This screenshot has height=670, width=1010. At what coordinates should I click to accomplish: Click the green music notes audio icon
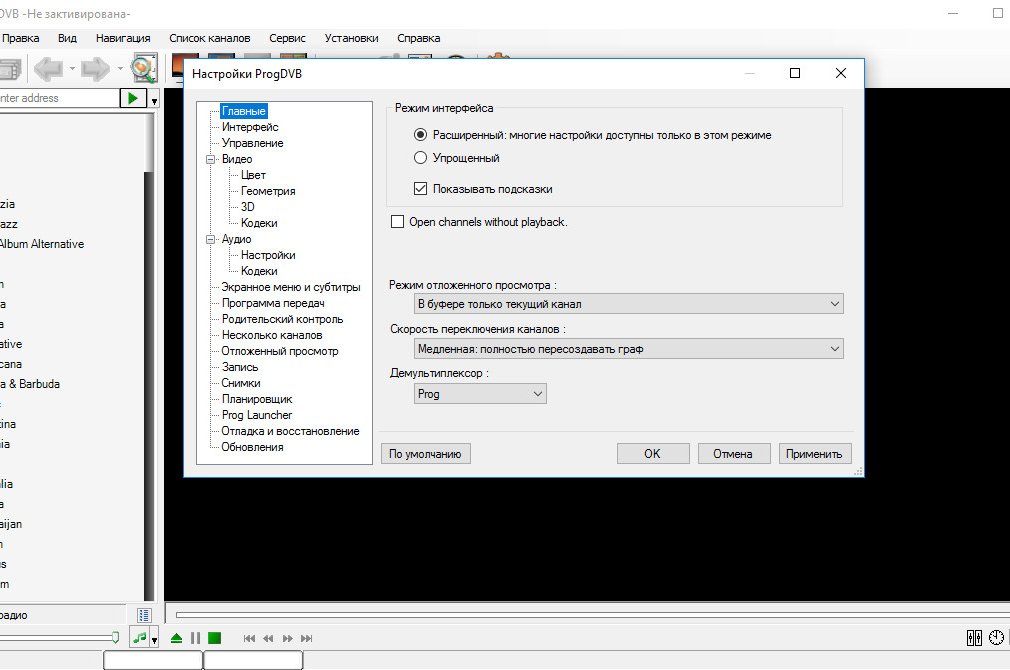point(138,638)
